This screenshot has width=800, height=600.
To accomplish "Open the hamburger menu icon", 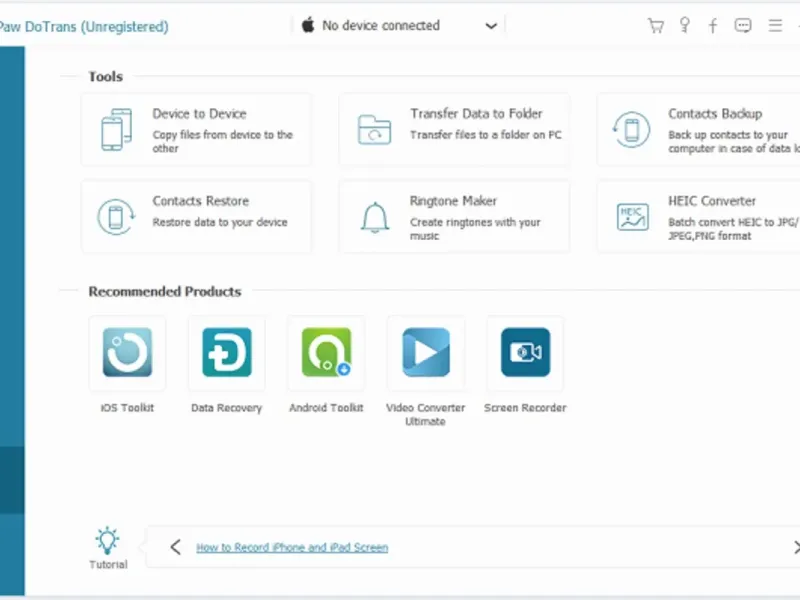I will [776, 25].
